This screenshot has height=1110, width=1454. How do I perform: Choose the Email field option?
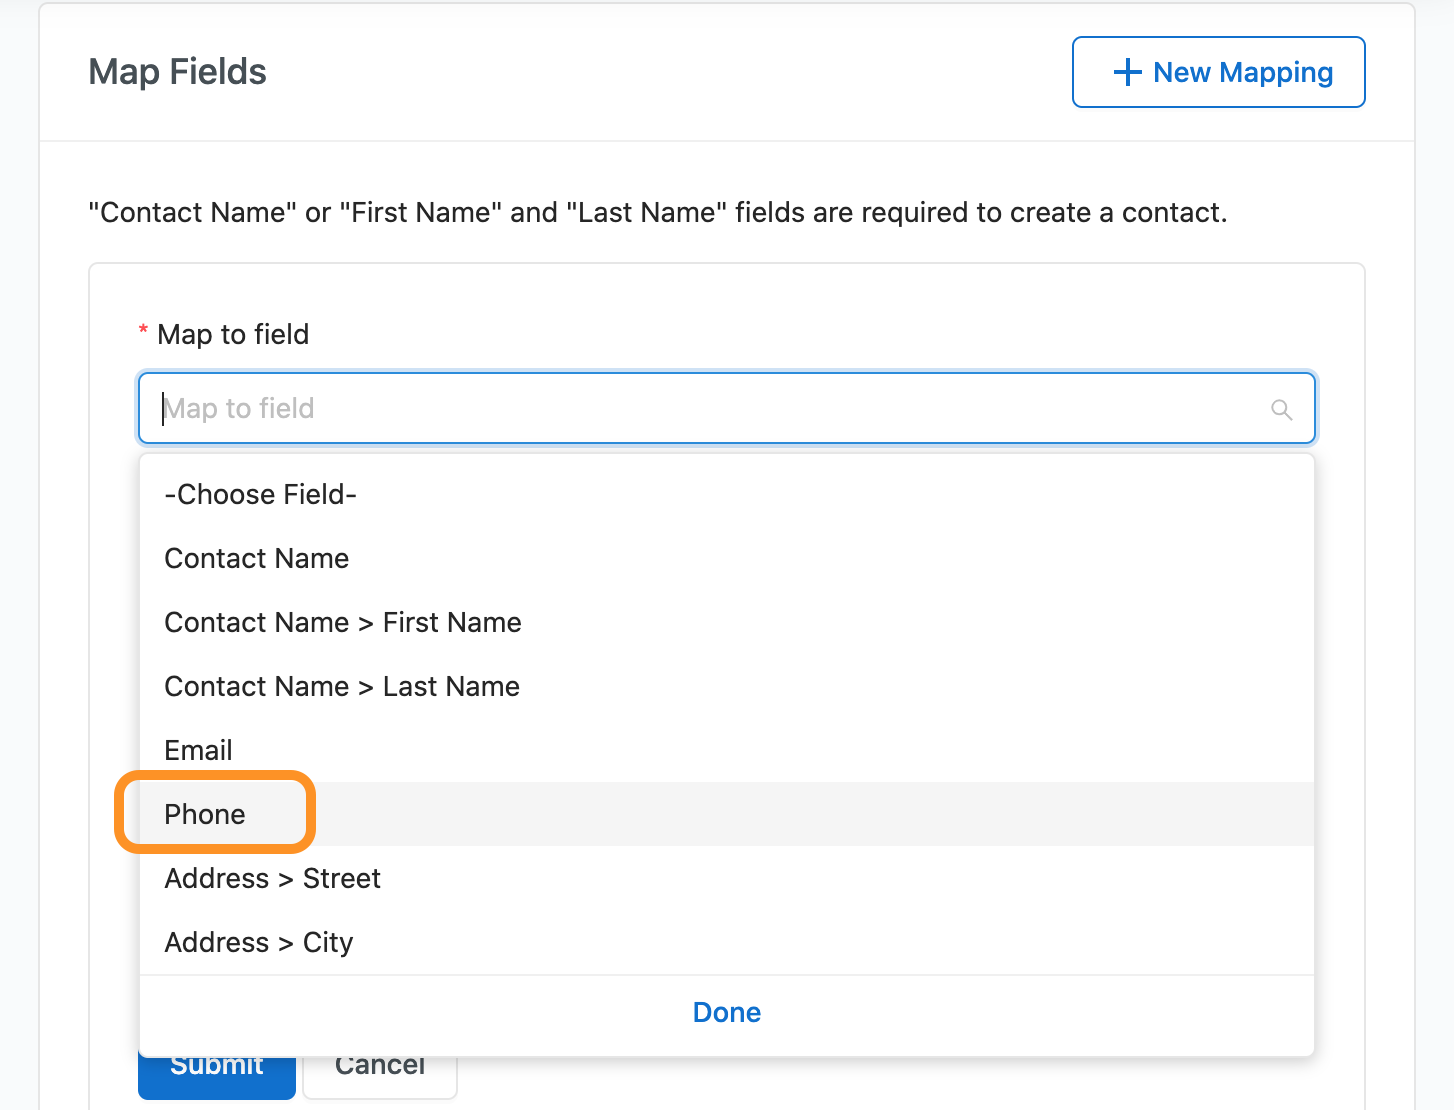pyautogui.click(x=198, y=750)
